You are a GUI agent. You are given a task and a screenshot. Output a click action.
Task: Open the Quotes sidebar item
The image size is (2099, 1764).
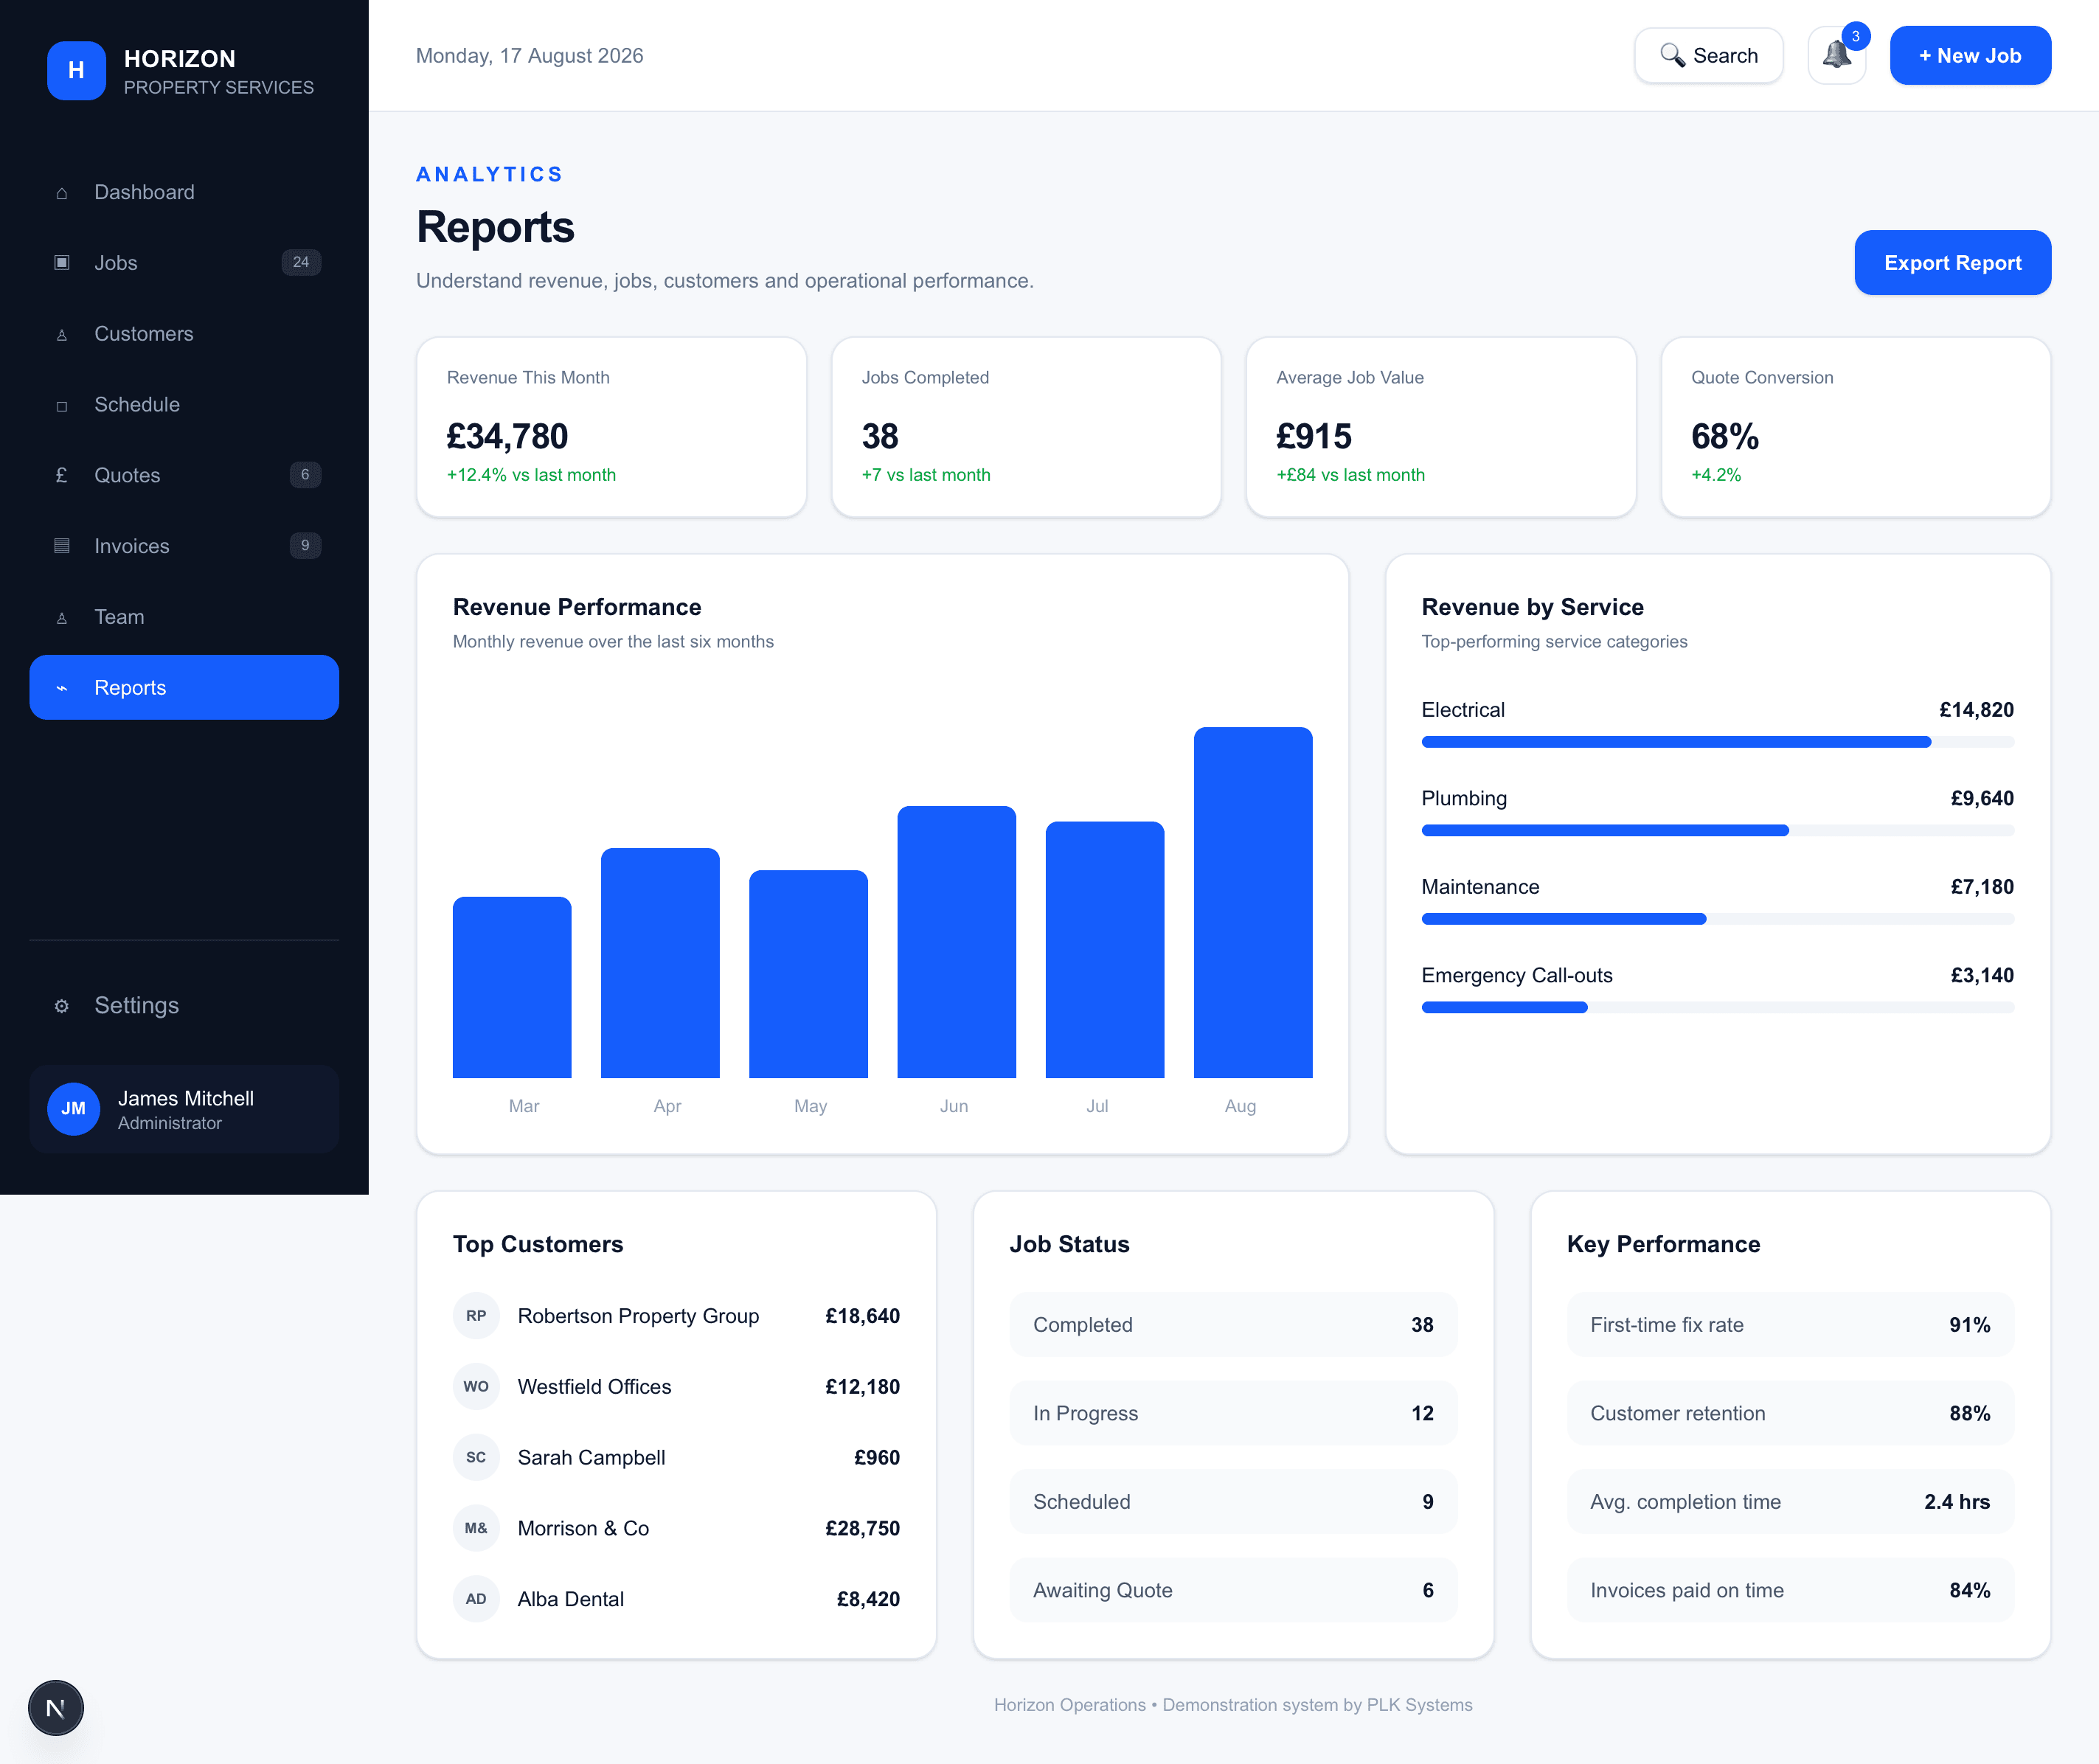tap(184, 475)
